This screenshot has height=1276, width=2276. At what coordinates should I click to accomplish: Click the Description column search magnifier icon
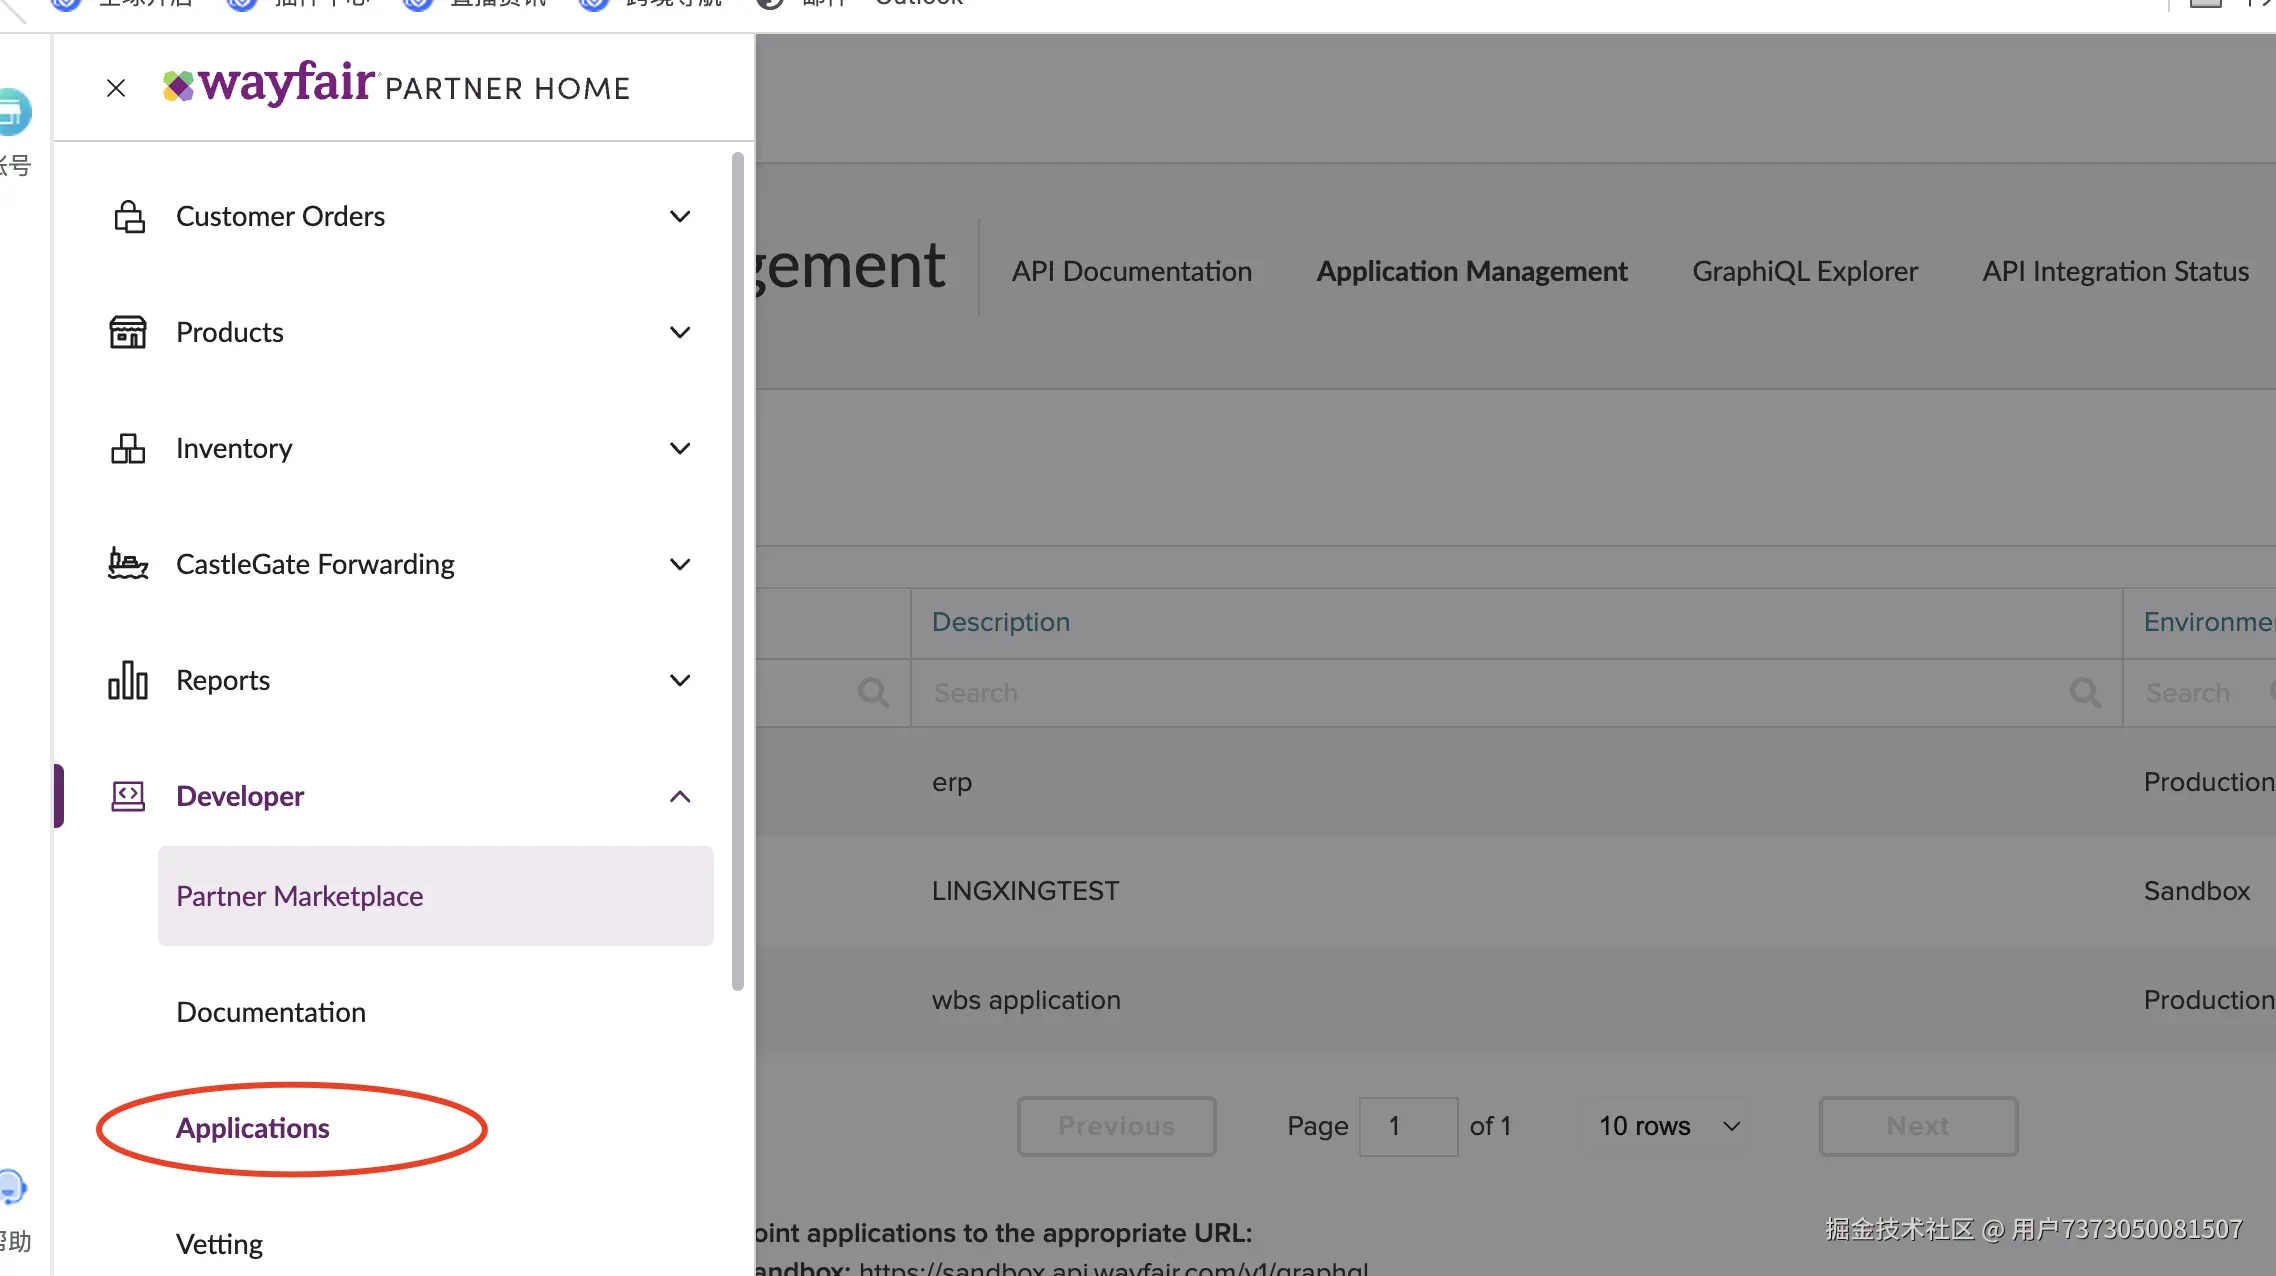pyautogui.click(x=2085, y=692)
